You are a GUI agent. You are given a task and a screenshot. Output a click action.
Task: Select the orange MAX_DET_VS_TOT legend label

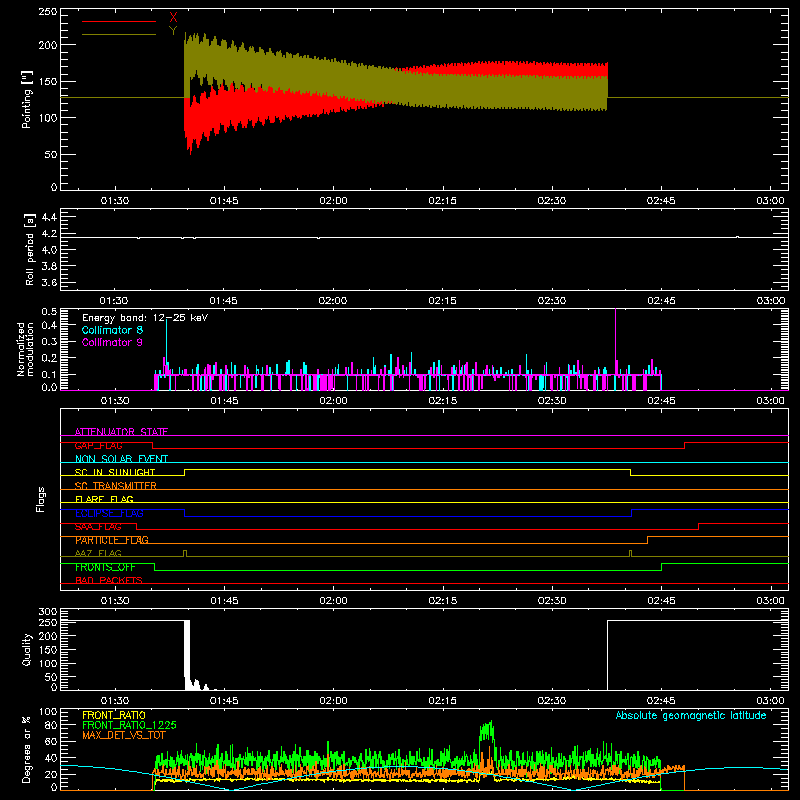tap(124, 735)
